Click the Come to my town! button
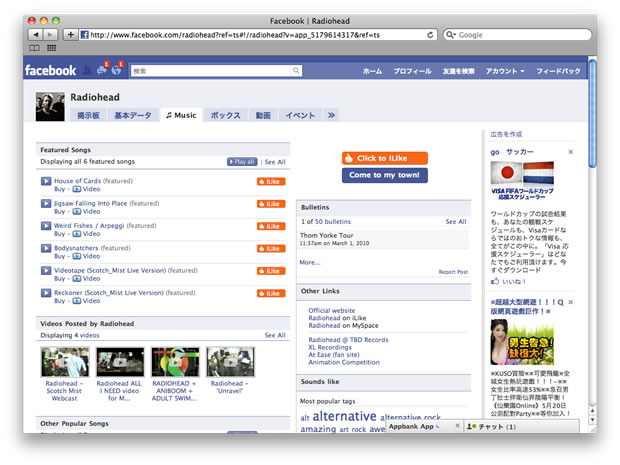Image resolution: width=620 pixels, height=465 pixels. click(x=385, y=175)
